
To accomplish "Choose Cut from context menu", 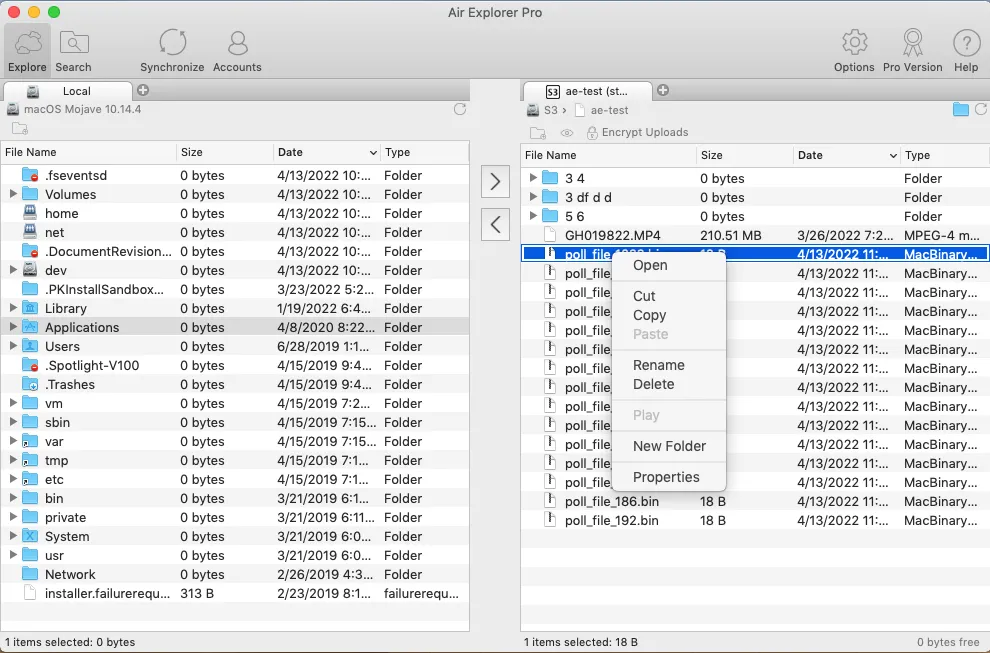I will pos(669,296).
